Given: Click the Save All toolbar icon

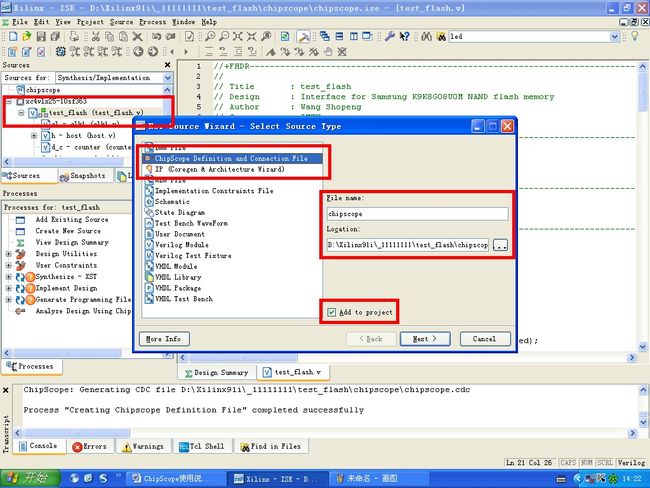Looking at the screenshot, I should (x=55, y=36).
